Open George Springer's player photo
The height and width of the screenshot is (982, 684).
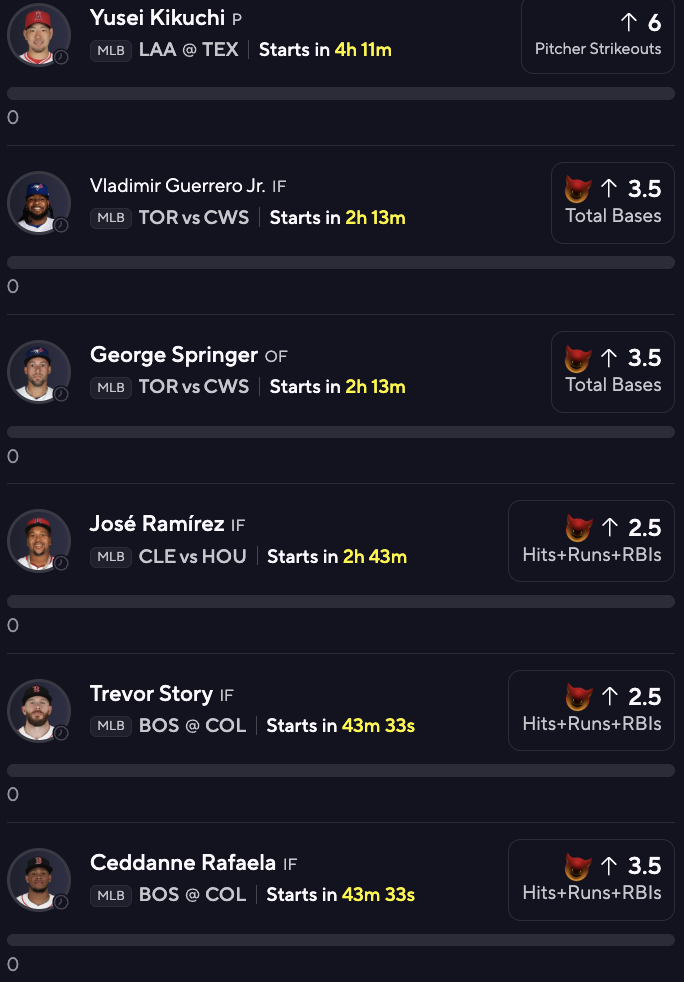(39, 372)
